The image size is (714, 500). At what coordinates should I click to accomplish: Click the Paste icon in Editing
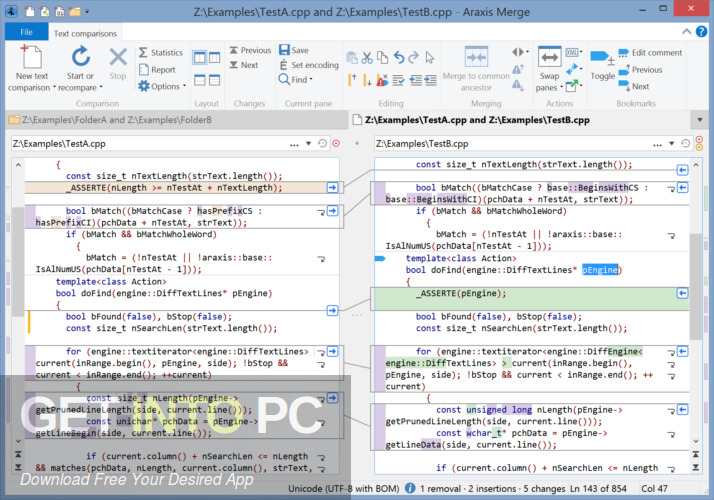[352, 58]
